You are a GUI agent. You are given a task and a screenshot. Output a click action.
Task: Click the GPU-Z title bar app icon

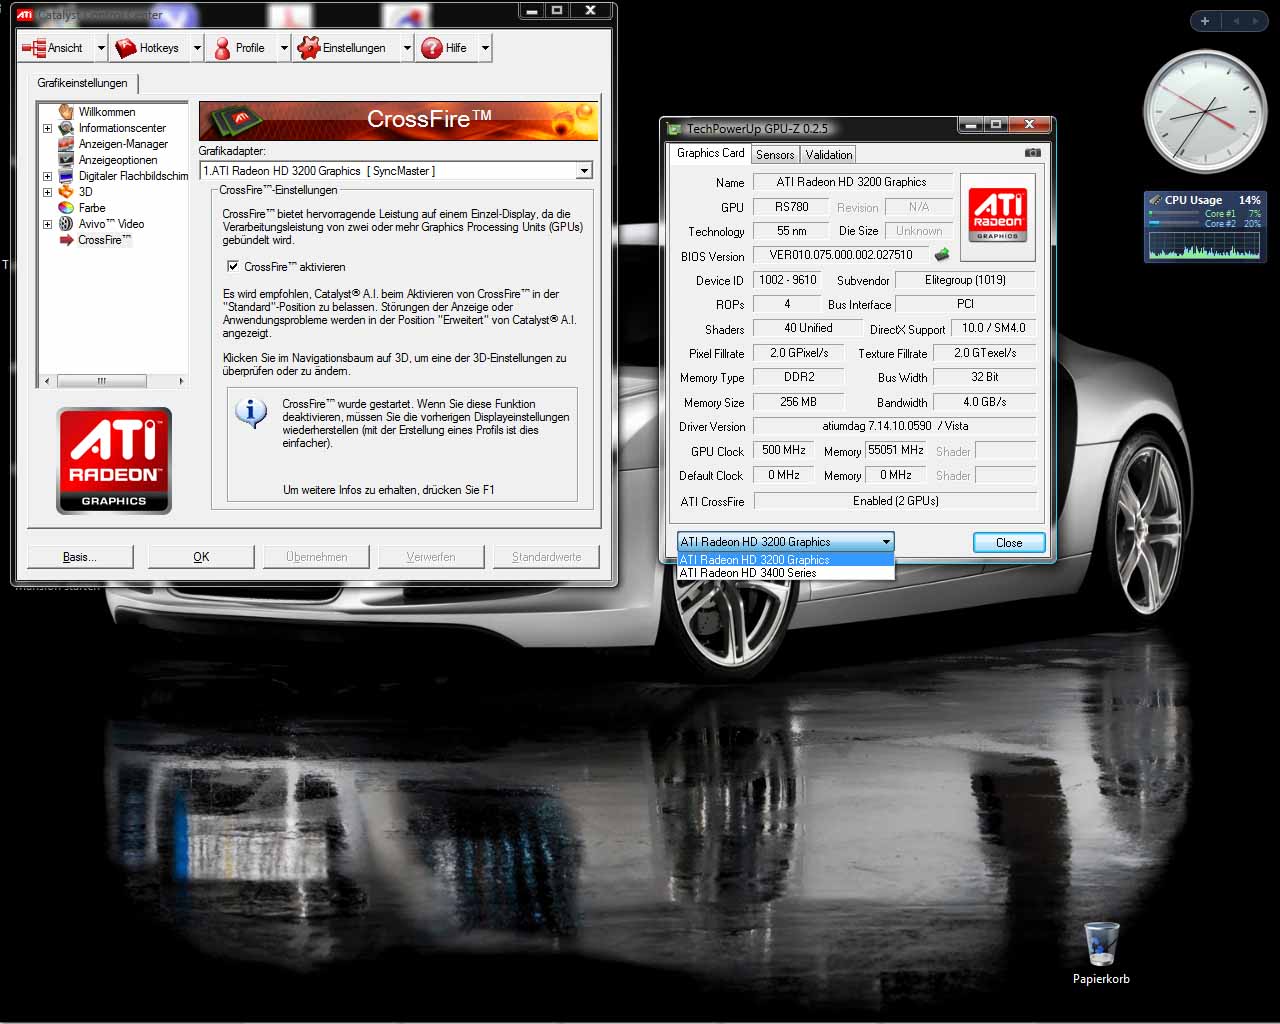[x=675, y=128]
